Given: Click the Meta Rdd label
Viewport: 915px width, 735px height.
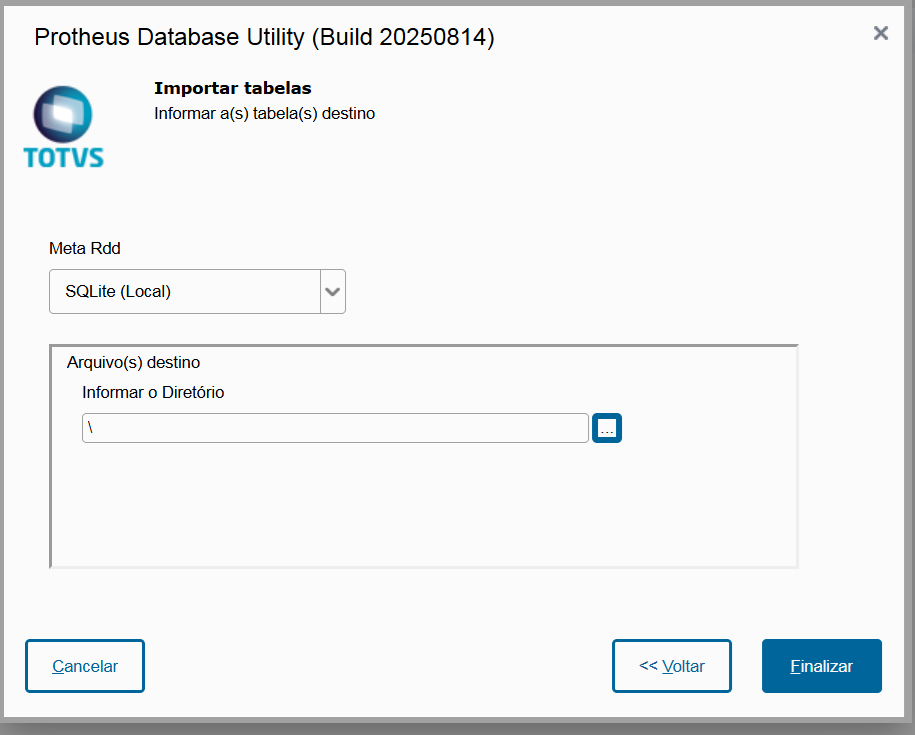Looking at the screenshot, I should (x=85, y=248).
